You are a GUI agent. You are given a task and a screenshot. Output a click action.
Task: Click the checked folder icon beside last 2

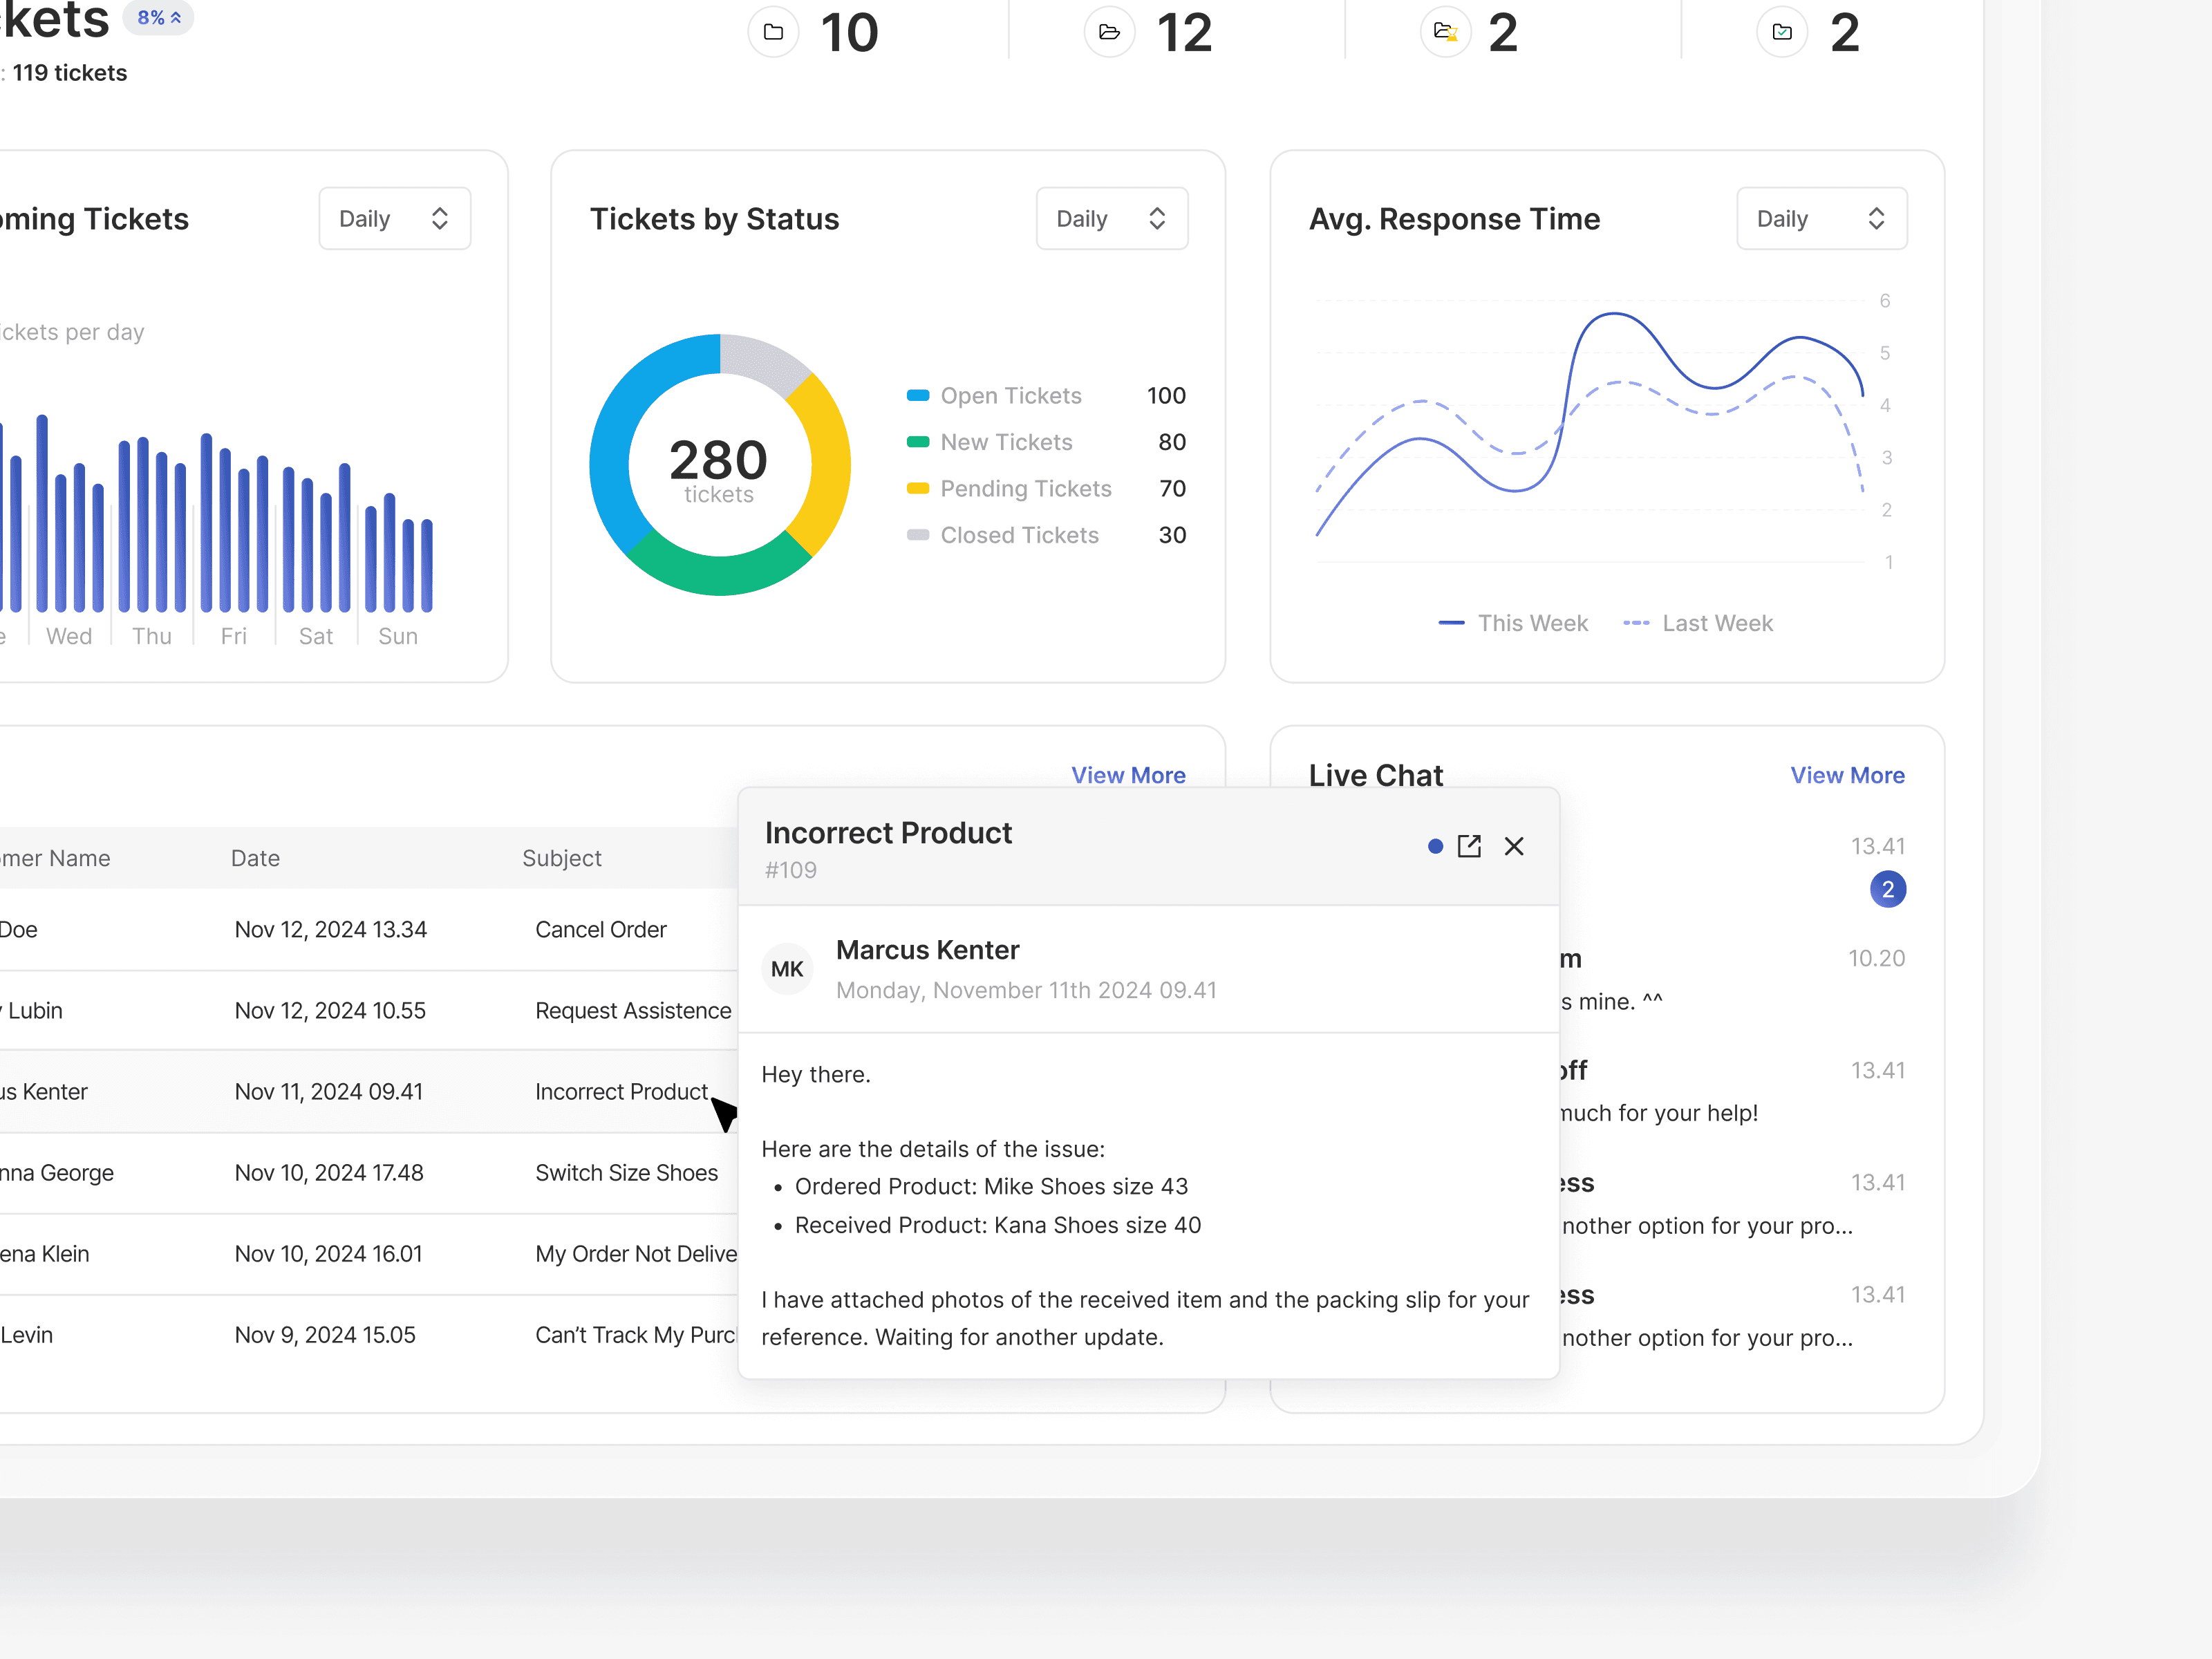click(1781, 32)
